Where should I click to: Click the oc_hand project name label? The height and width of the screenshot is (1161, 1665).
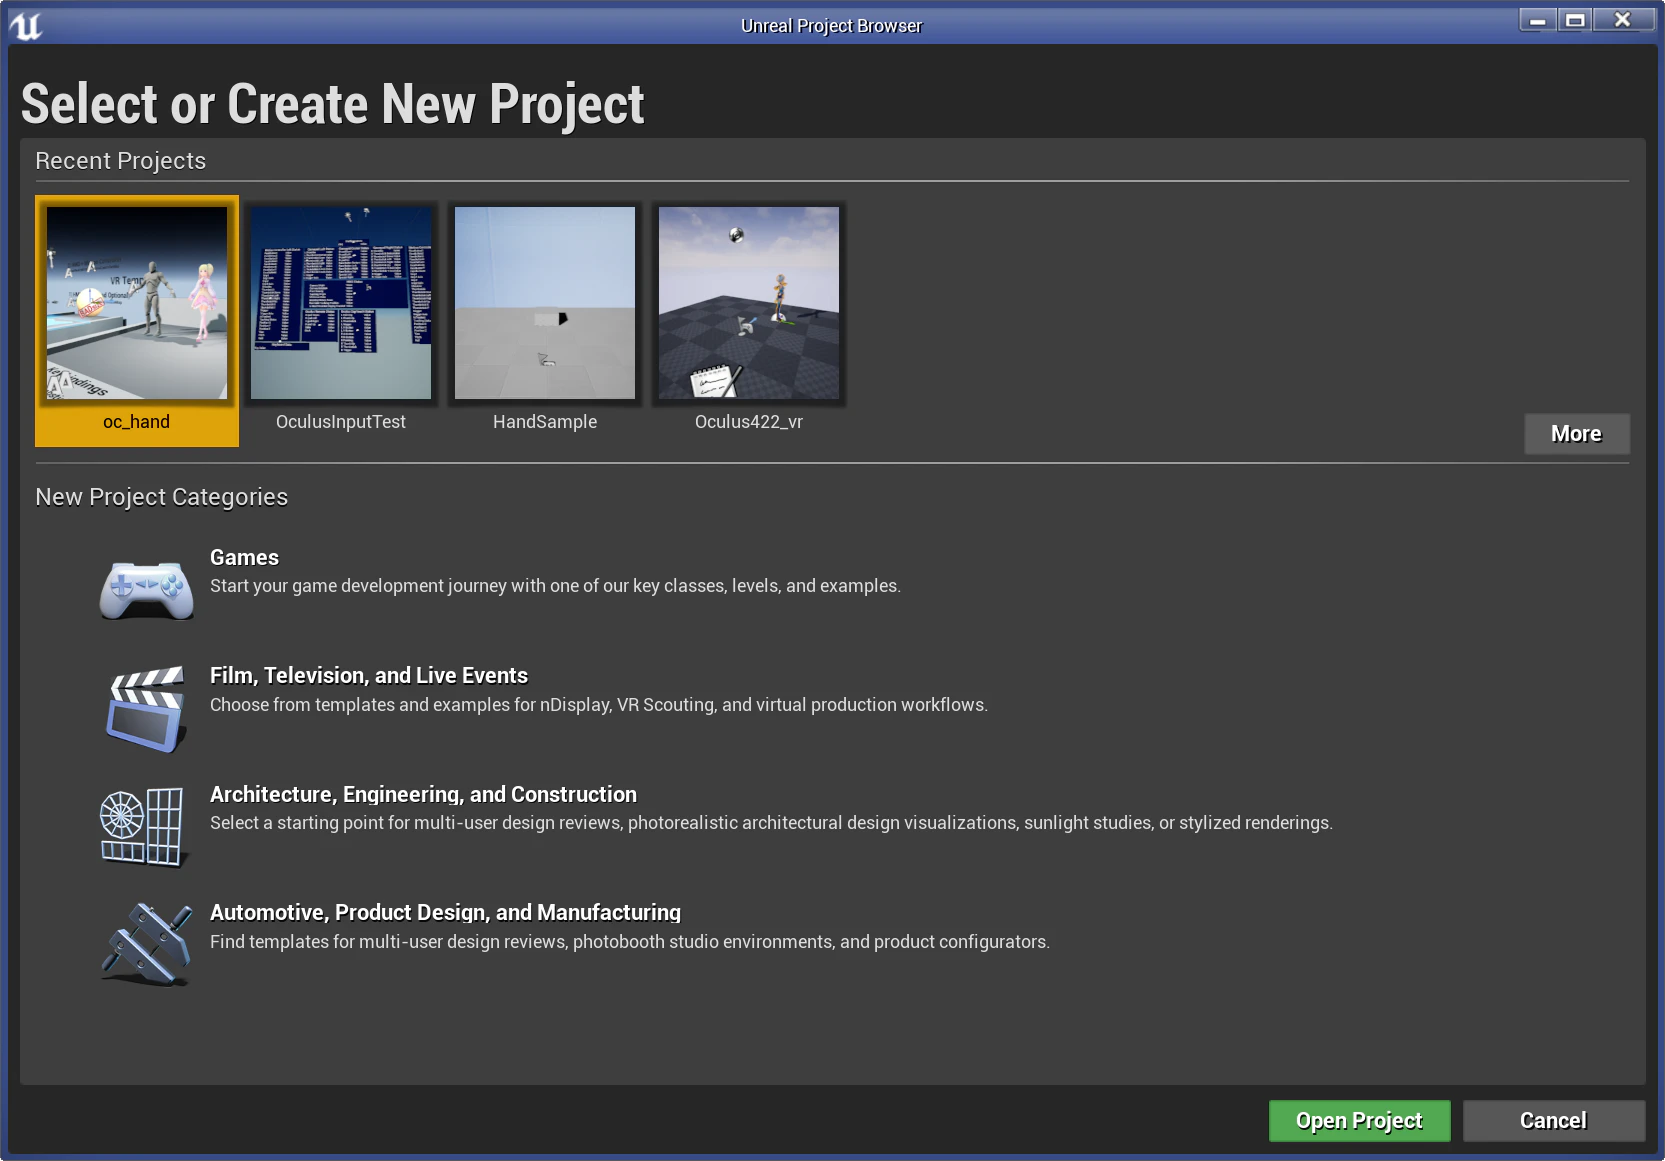[x=137, y=422]
